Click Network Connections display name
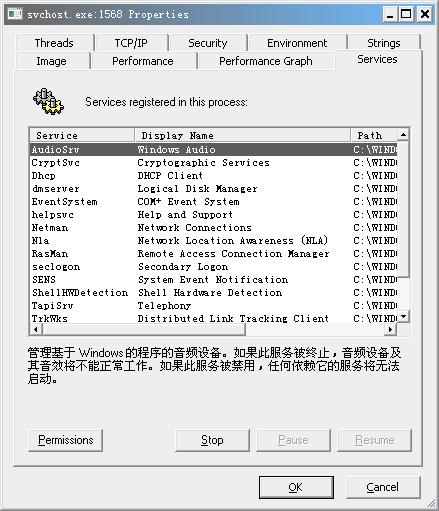The height and width of the screenshot is (511, 439). [x=194, y=228]
